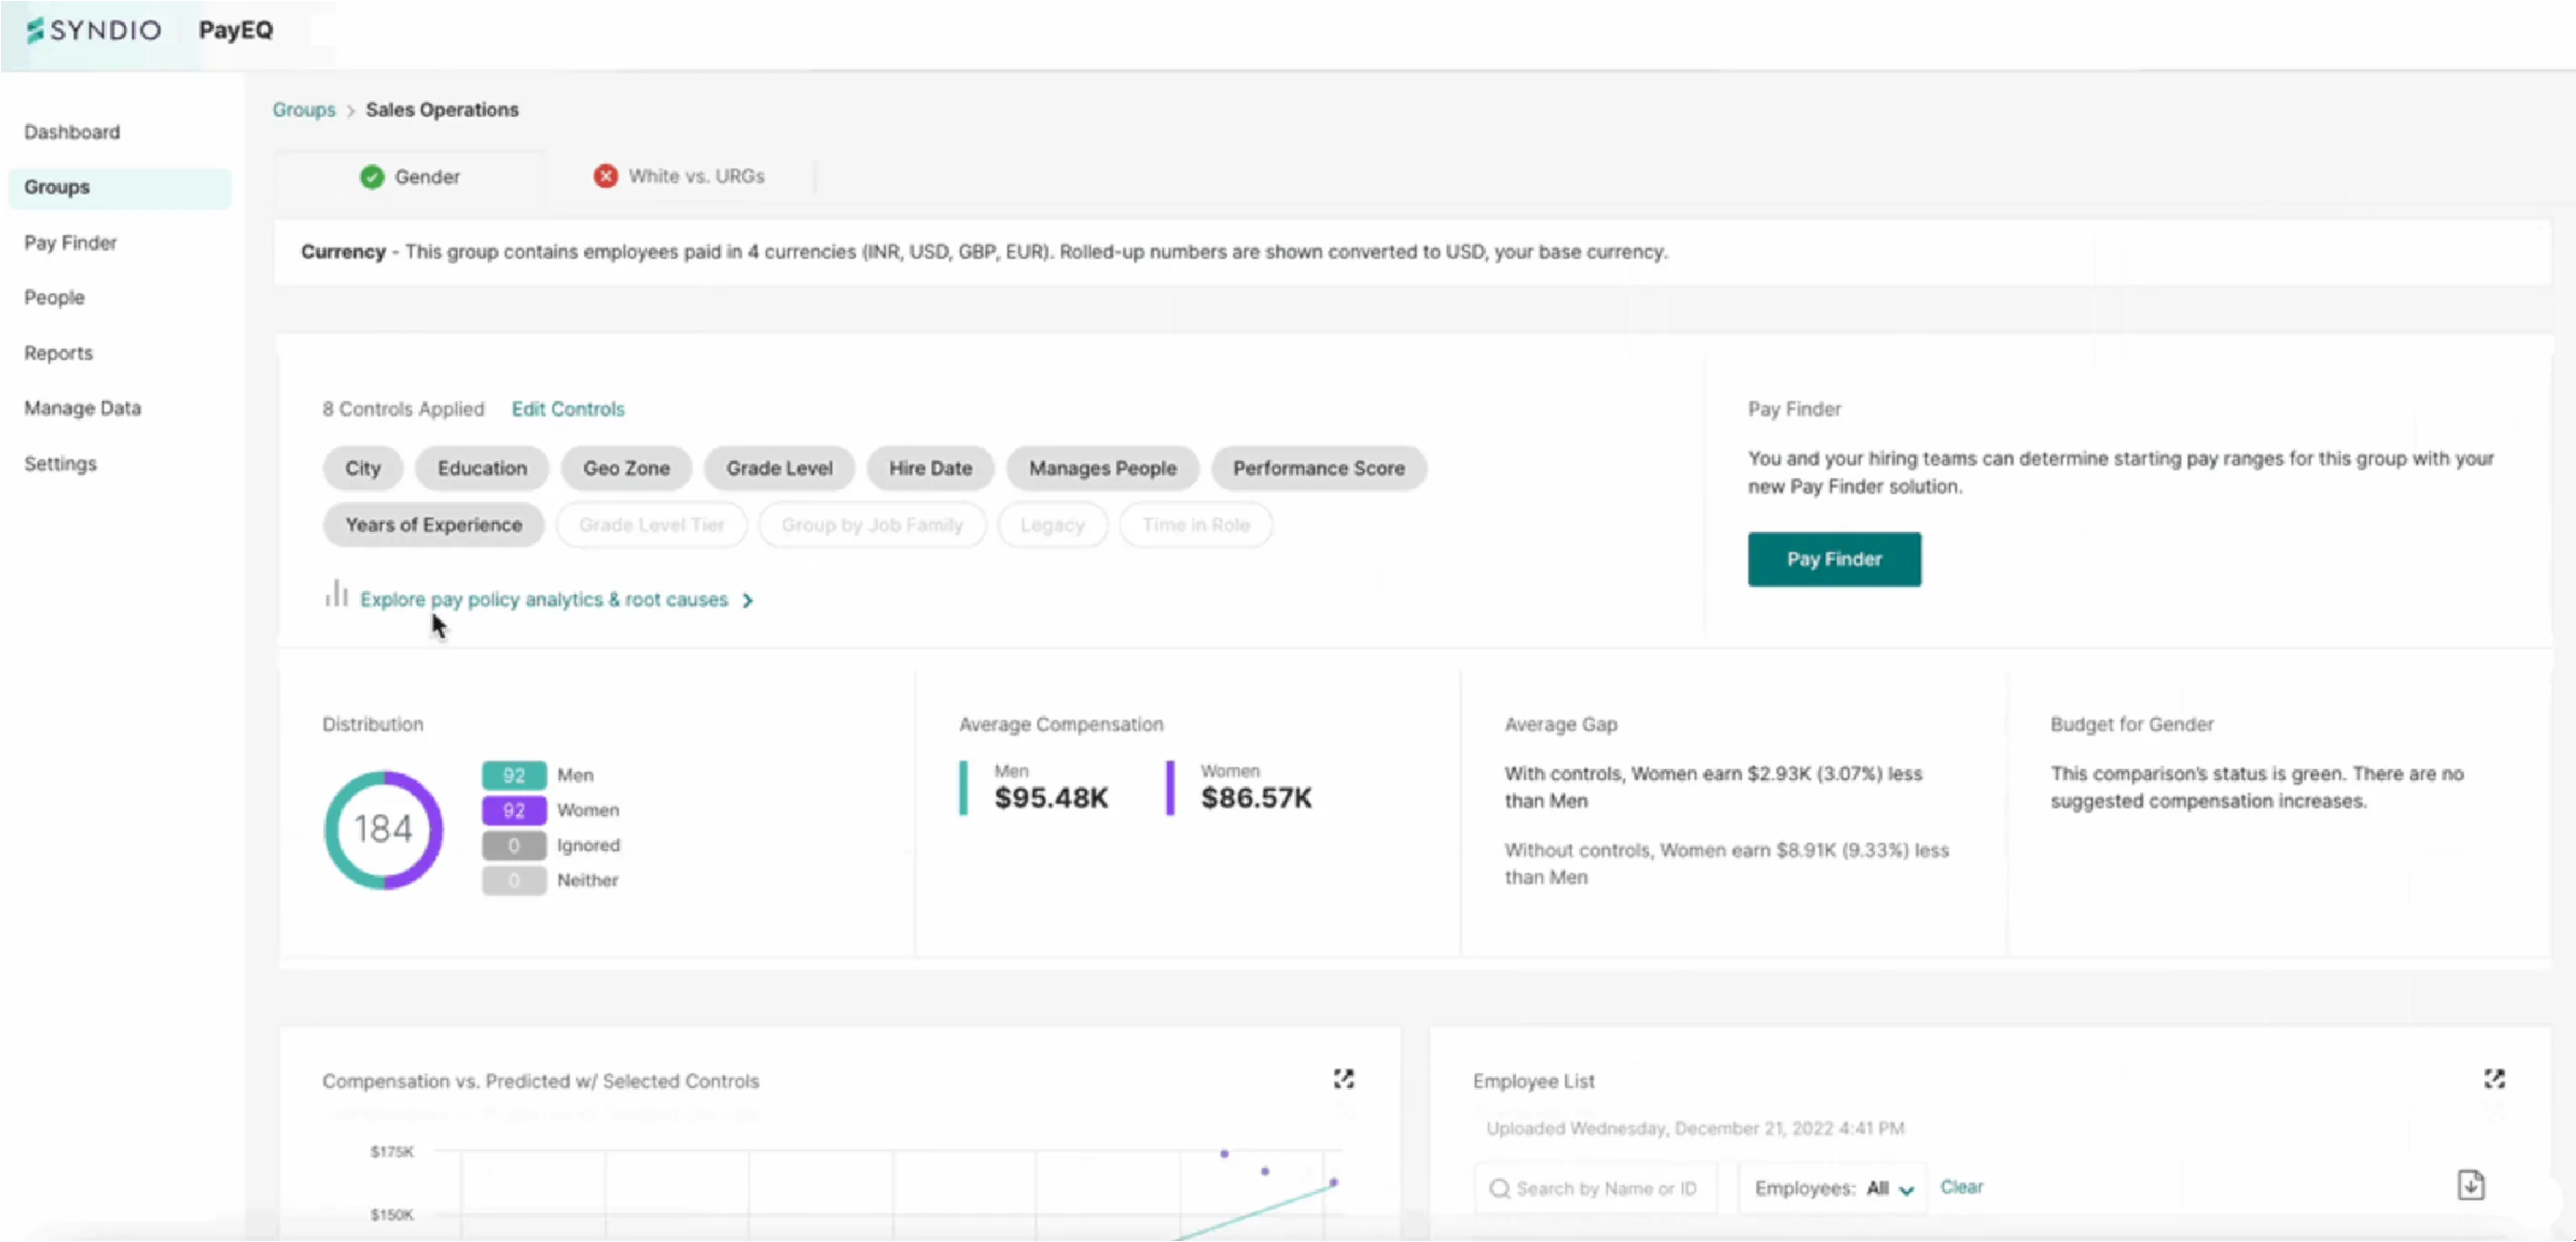
Task: Expand the Compensation vs. Predicted chart
Action: [x=1344, y=1079]
